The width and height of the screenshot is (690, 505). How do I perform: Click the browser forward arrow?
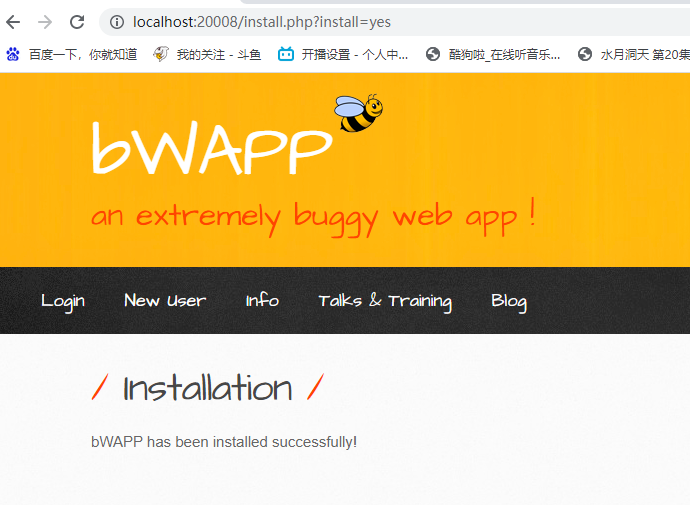coord(45,22)
